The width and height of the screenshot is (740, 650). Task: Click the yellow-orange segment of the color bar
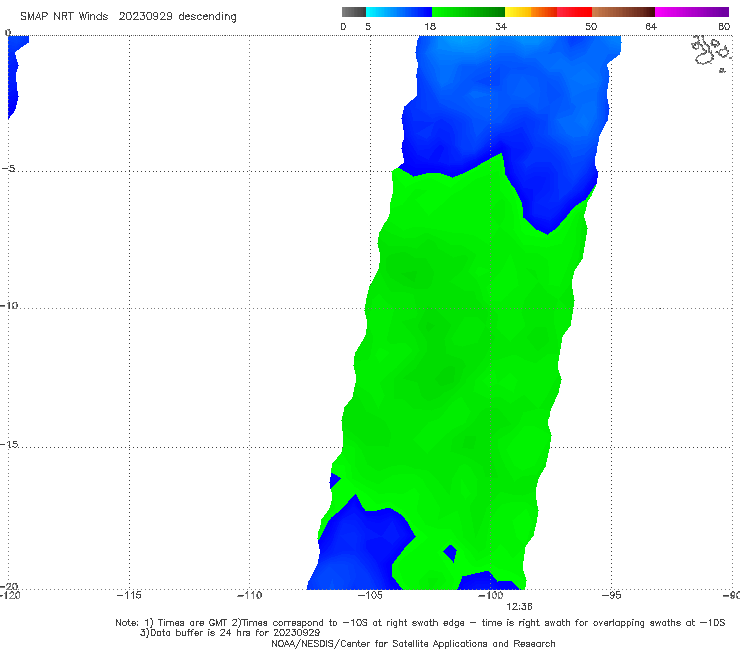[x=531, y=12]
